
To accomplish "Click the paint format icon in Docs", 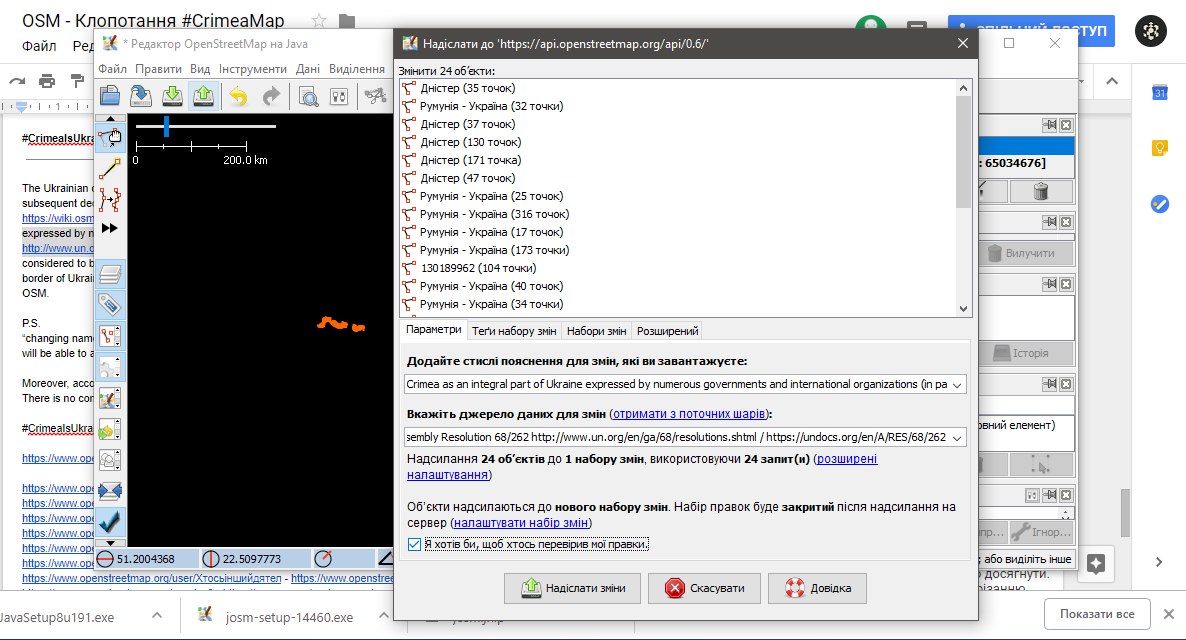I will [x=76, y=81].
